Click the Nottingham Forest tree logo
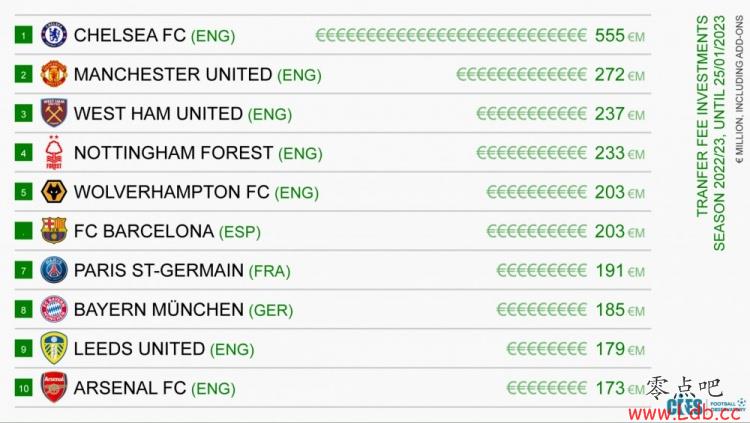The height and width of the screenshot is (423, 750). click(x=54, y=152)
